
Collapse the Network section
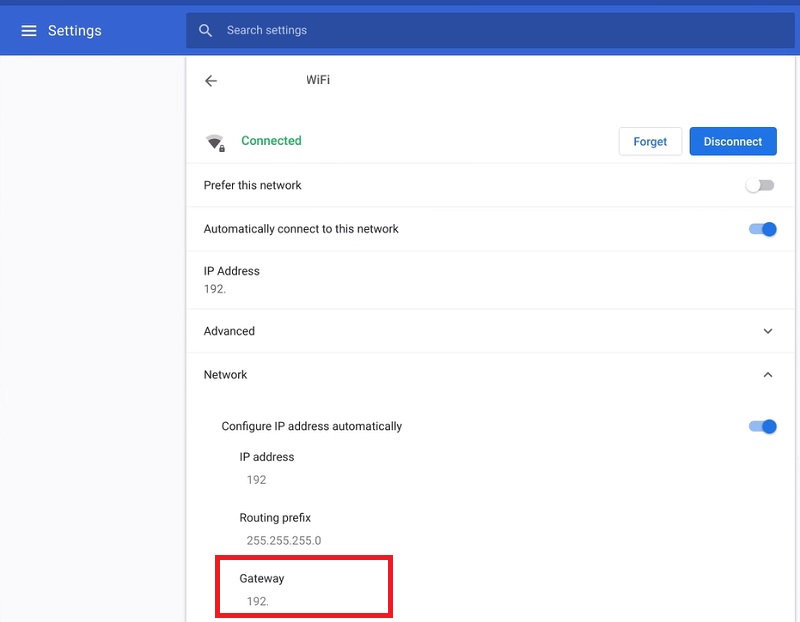[x=490, y=374]
